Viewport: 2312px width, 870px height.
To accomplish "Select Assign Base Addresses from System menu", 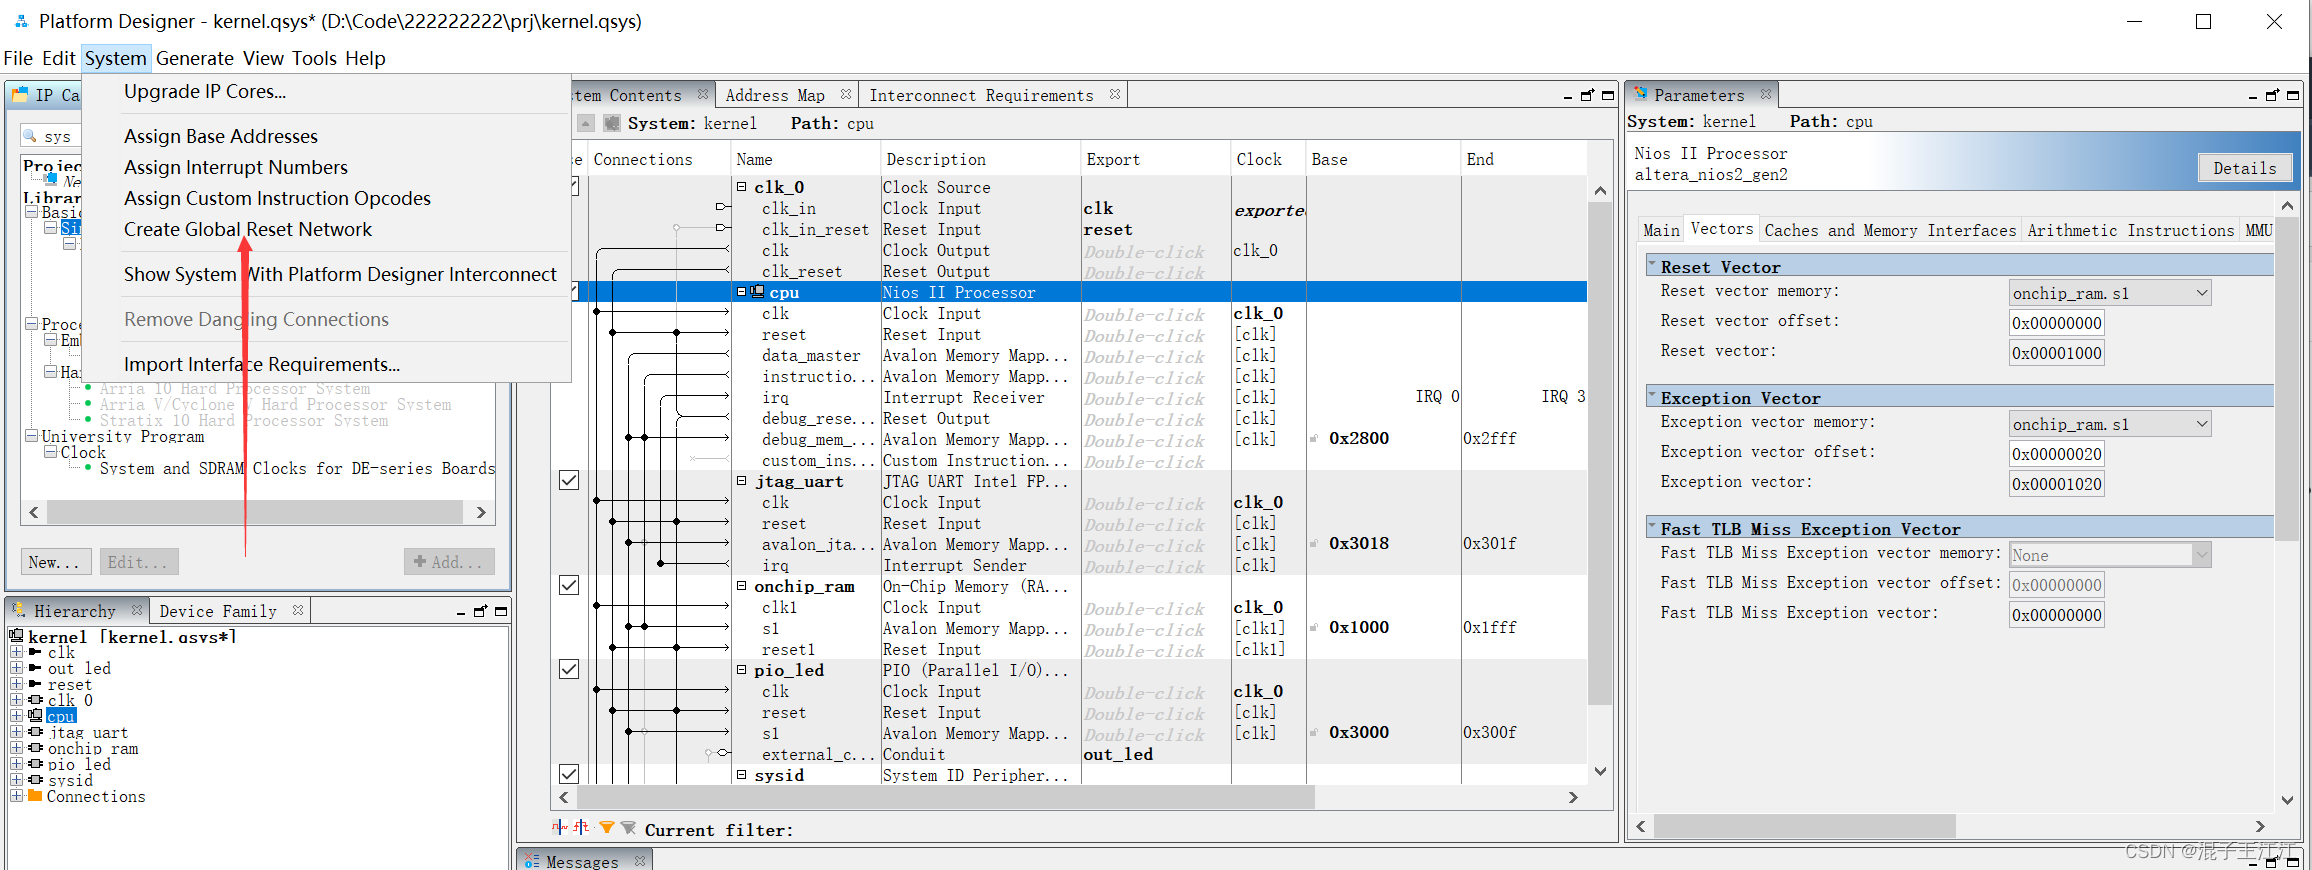I will (221, 136).
